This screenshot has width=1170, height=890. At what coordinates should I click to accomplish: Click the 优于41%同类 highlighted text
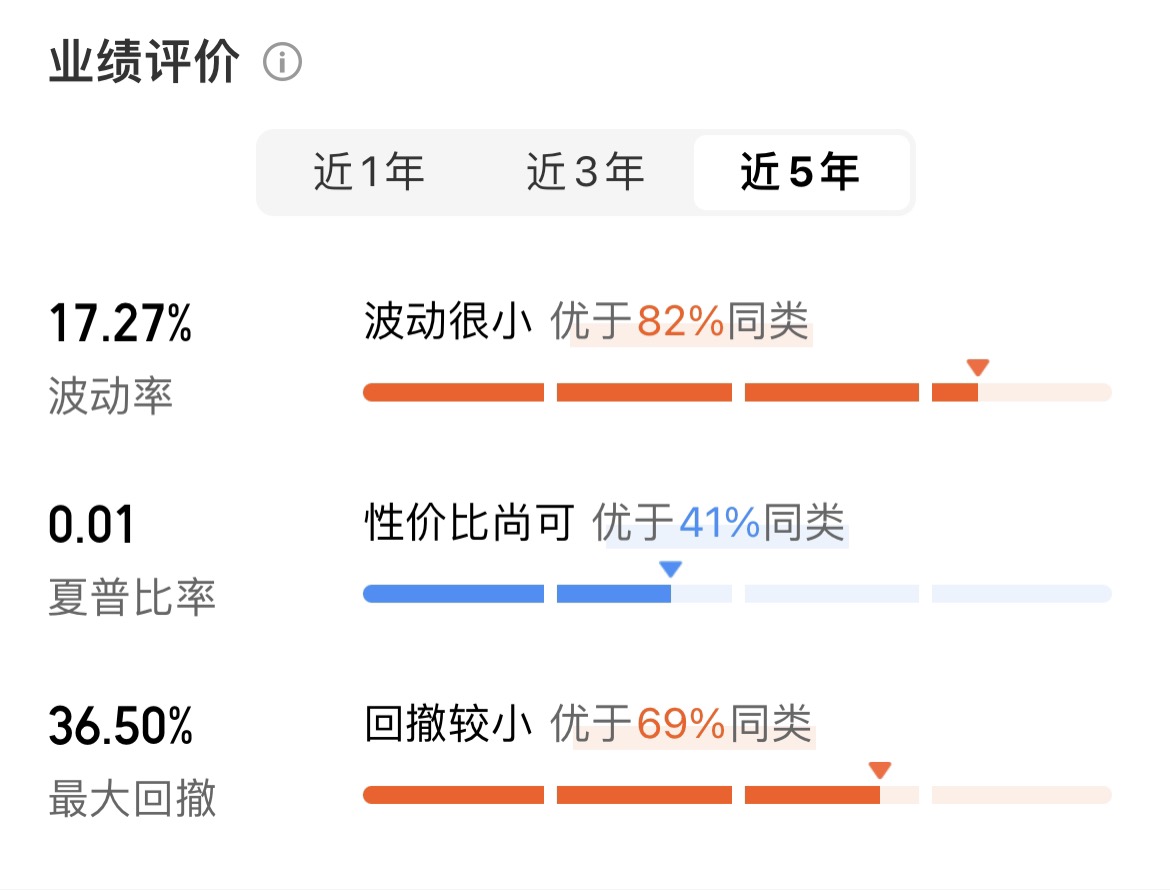(719, 522)
